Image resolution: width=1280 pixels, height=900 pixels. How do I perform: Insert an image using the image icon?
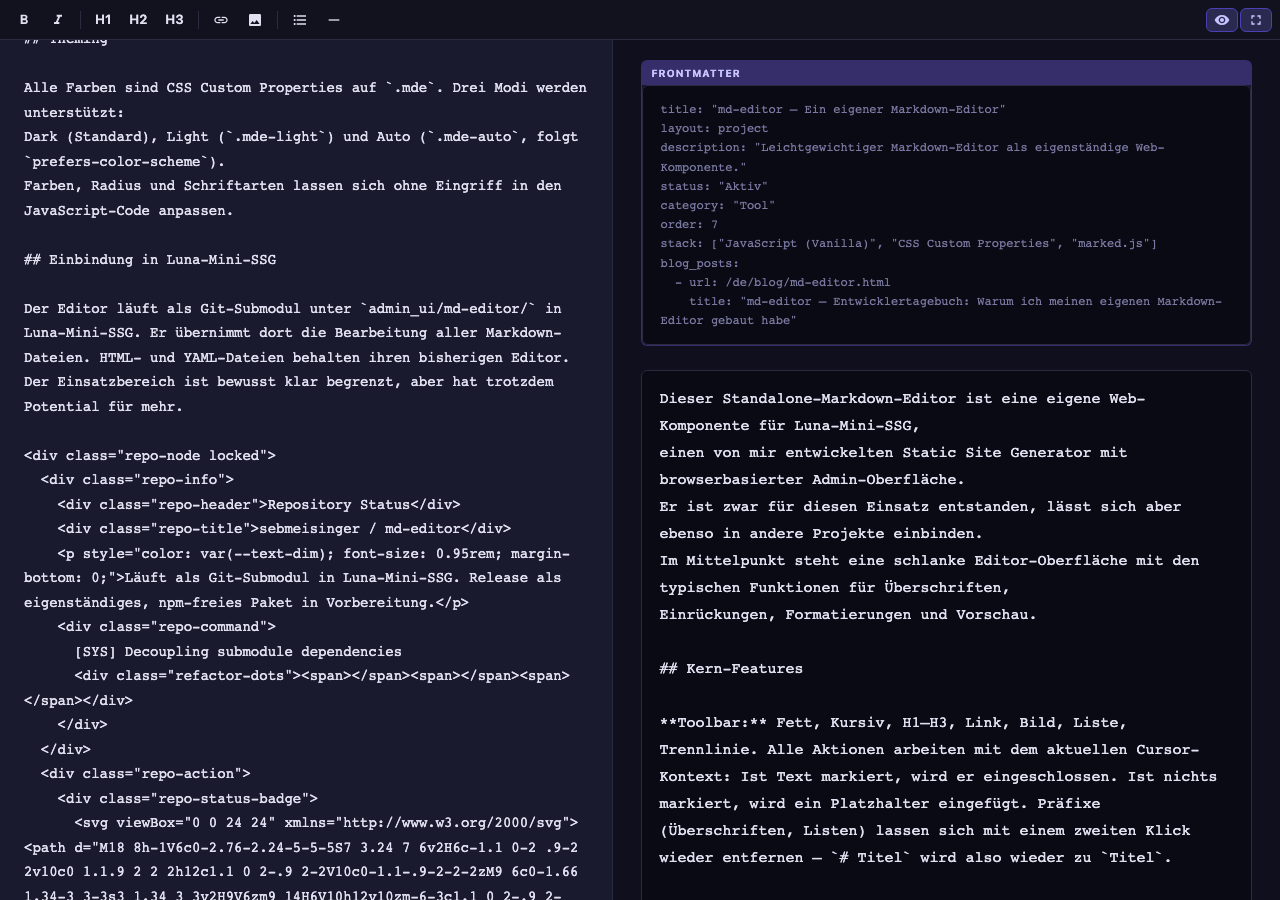[x=255, y=20]
